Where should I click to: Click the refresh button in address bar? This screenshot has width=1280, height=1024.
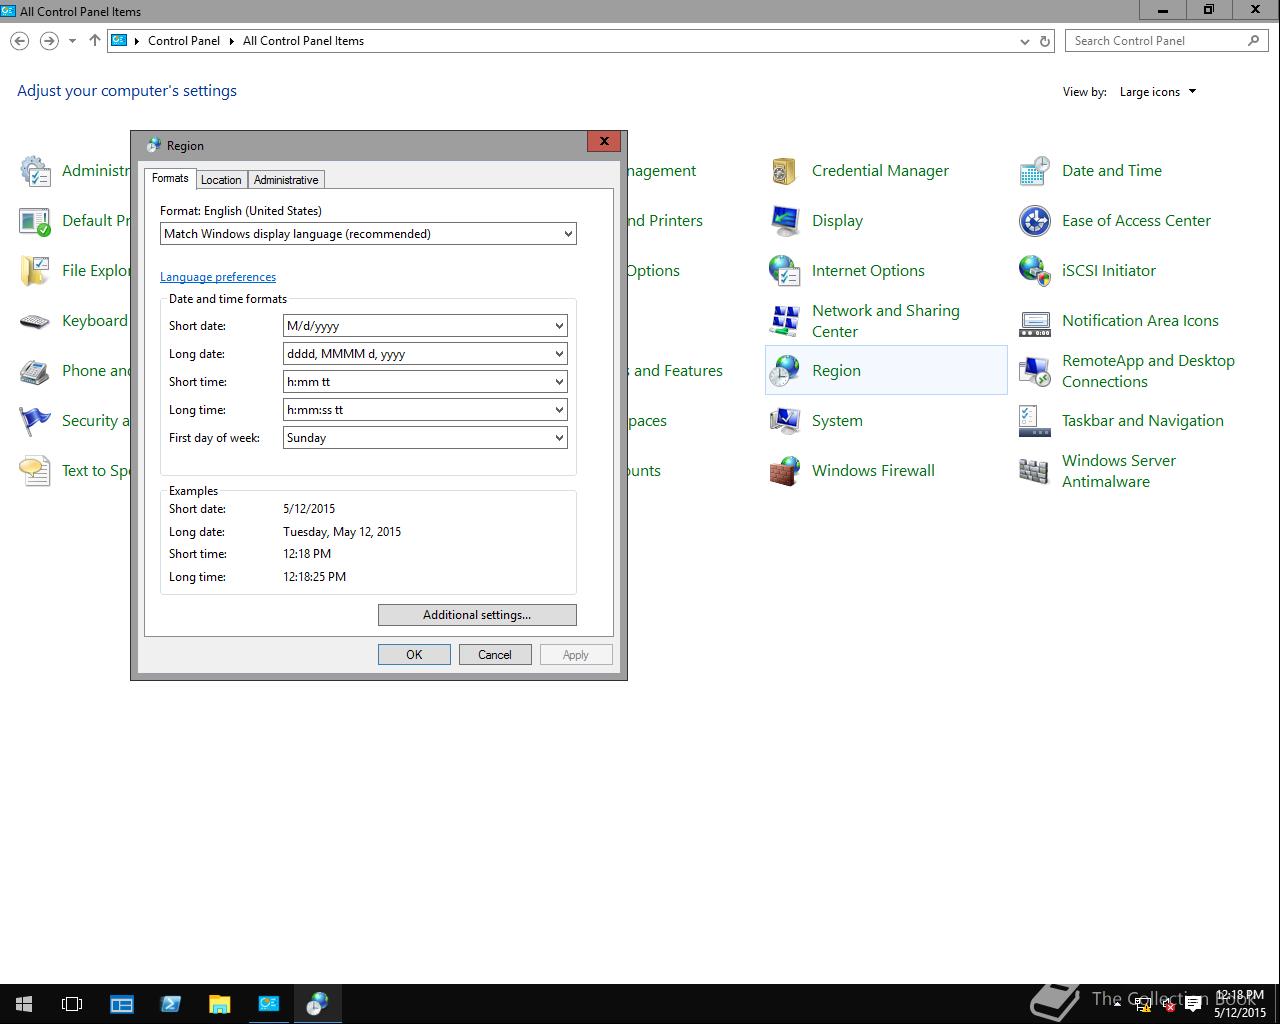point(1045,41)
